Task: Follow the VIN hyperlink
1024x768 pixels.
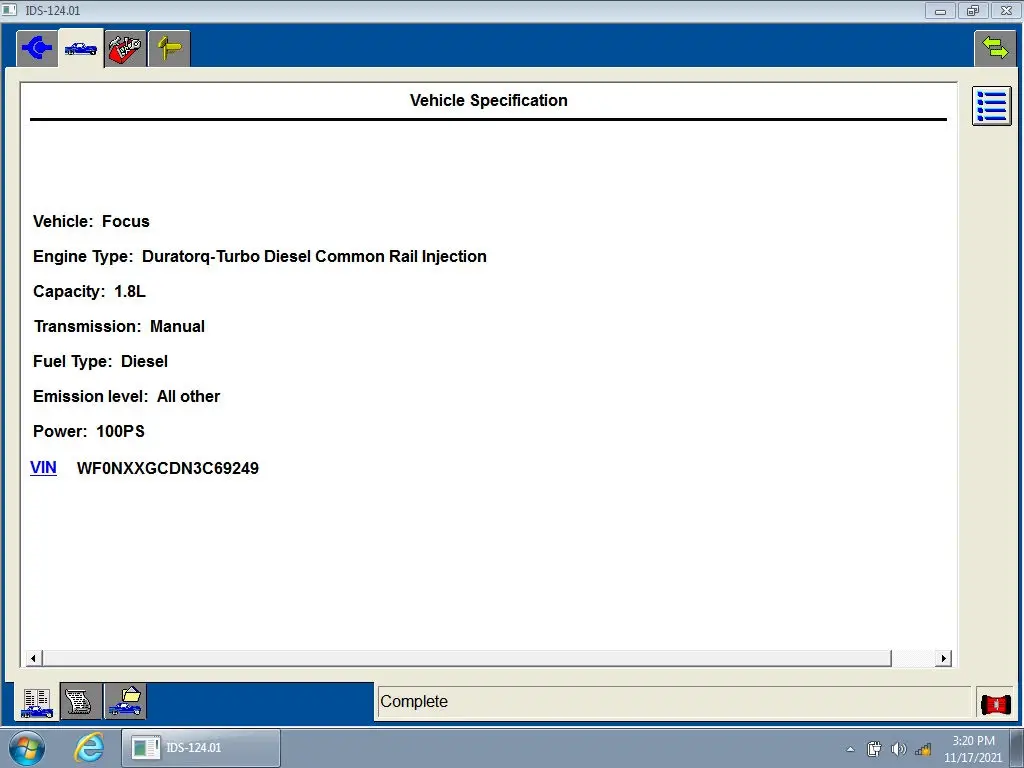Action: tap(43, 468)
